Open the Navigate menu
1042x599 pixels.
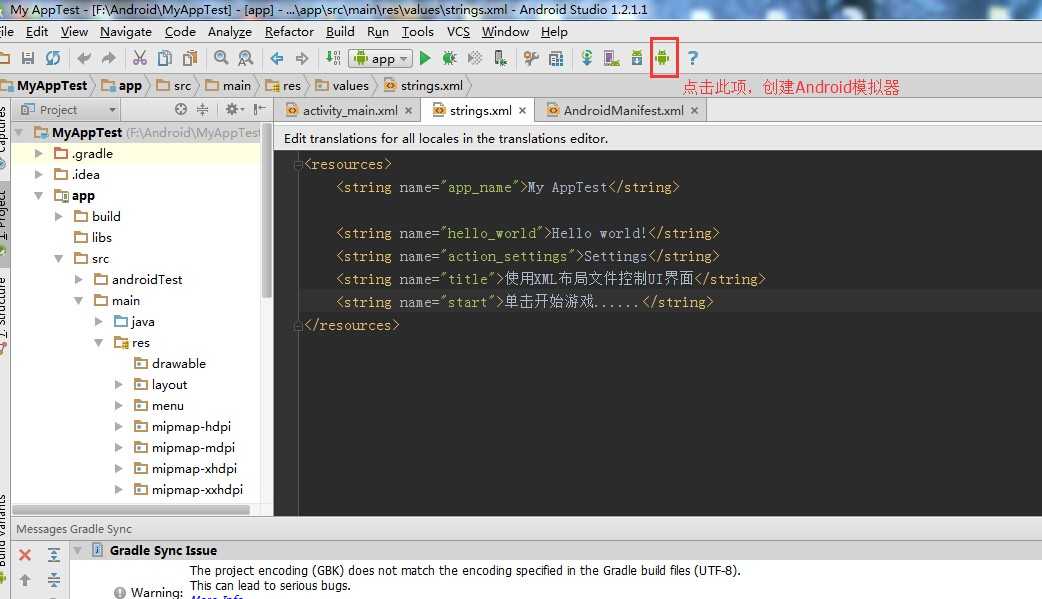click(x=126, y=32)
